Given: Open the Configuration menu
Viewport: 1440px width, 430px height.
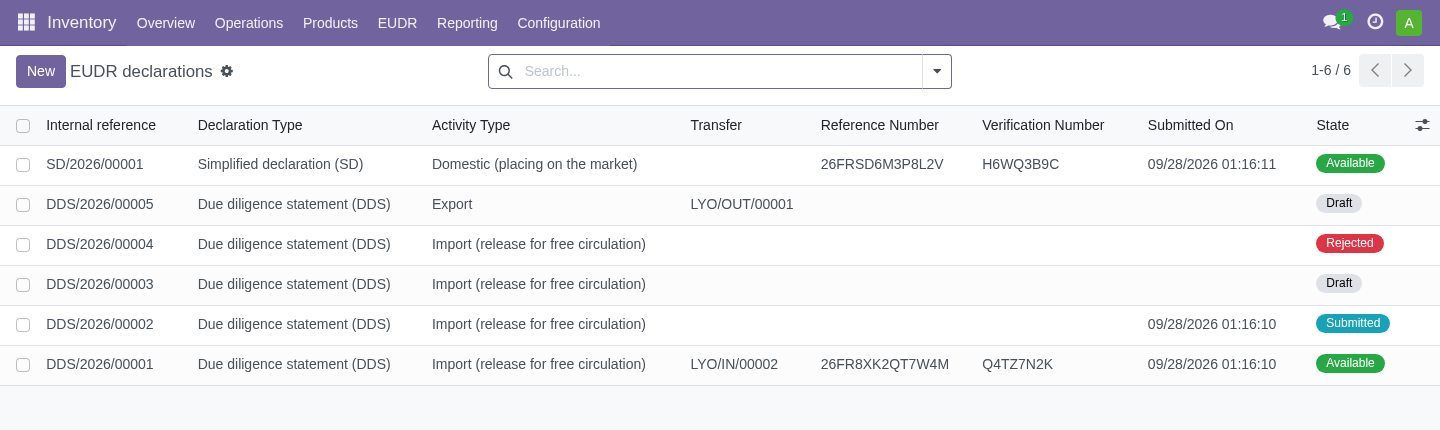Looking at the screenshot, I should coord(559,23).
